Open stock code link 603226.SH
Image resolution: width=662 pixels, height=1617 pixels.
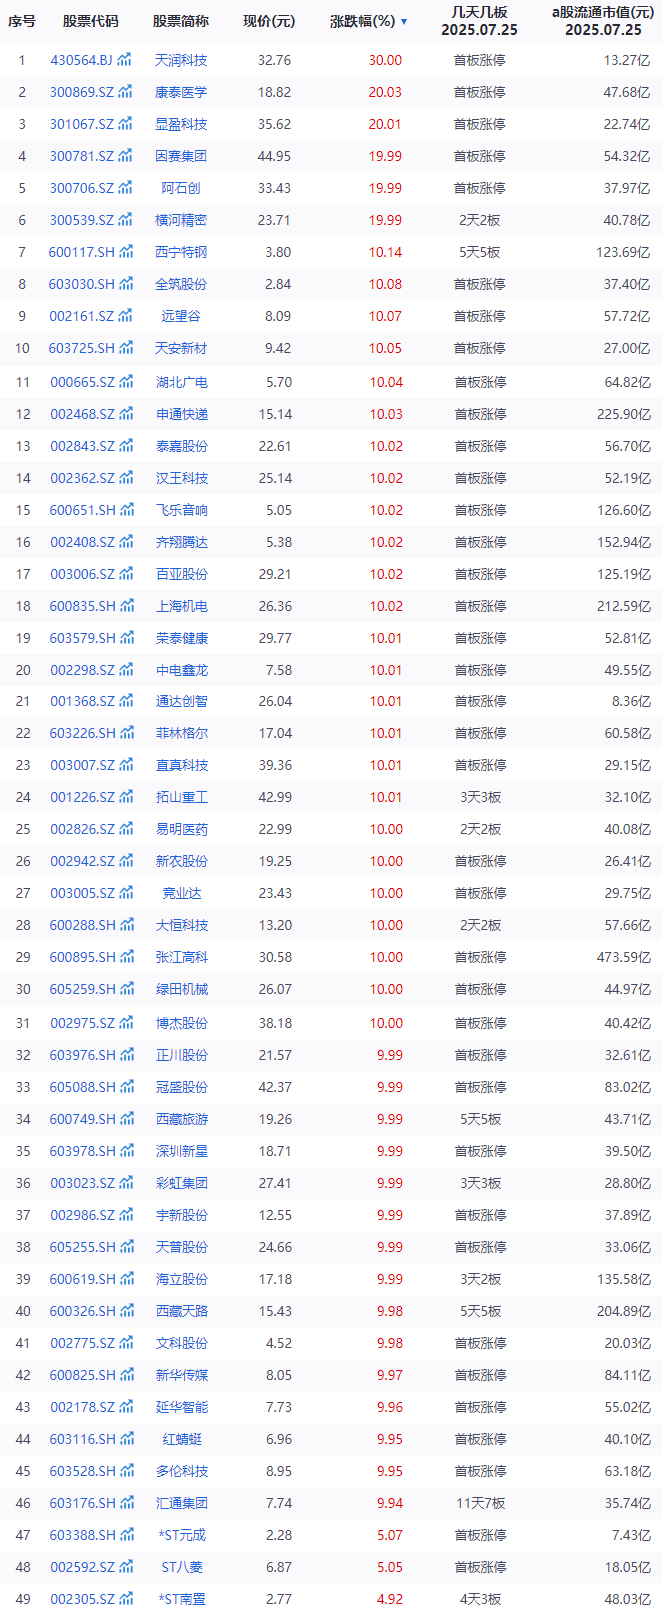tap(82, 733)
